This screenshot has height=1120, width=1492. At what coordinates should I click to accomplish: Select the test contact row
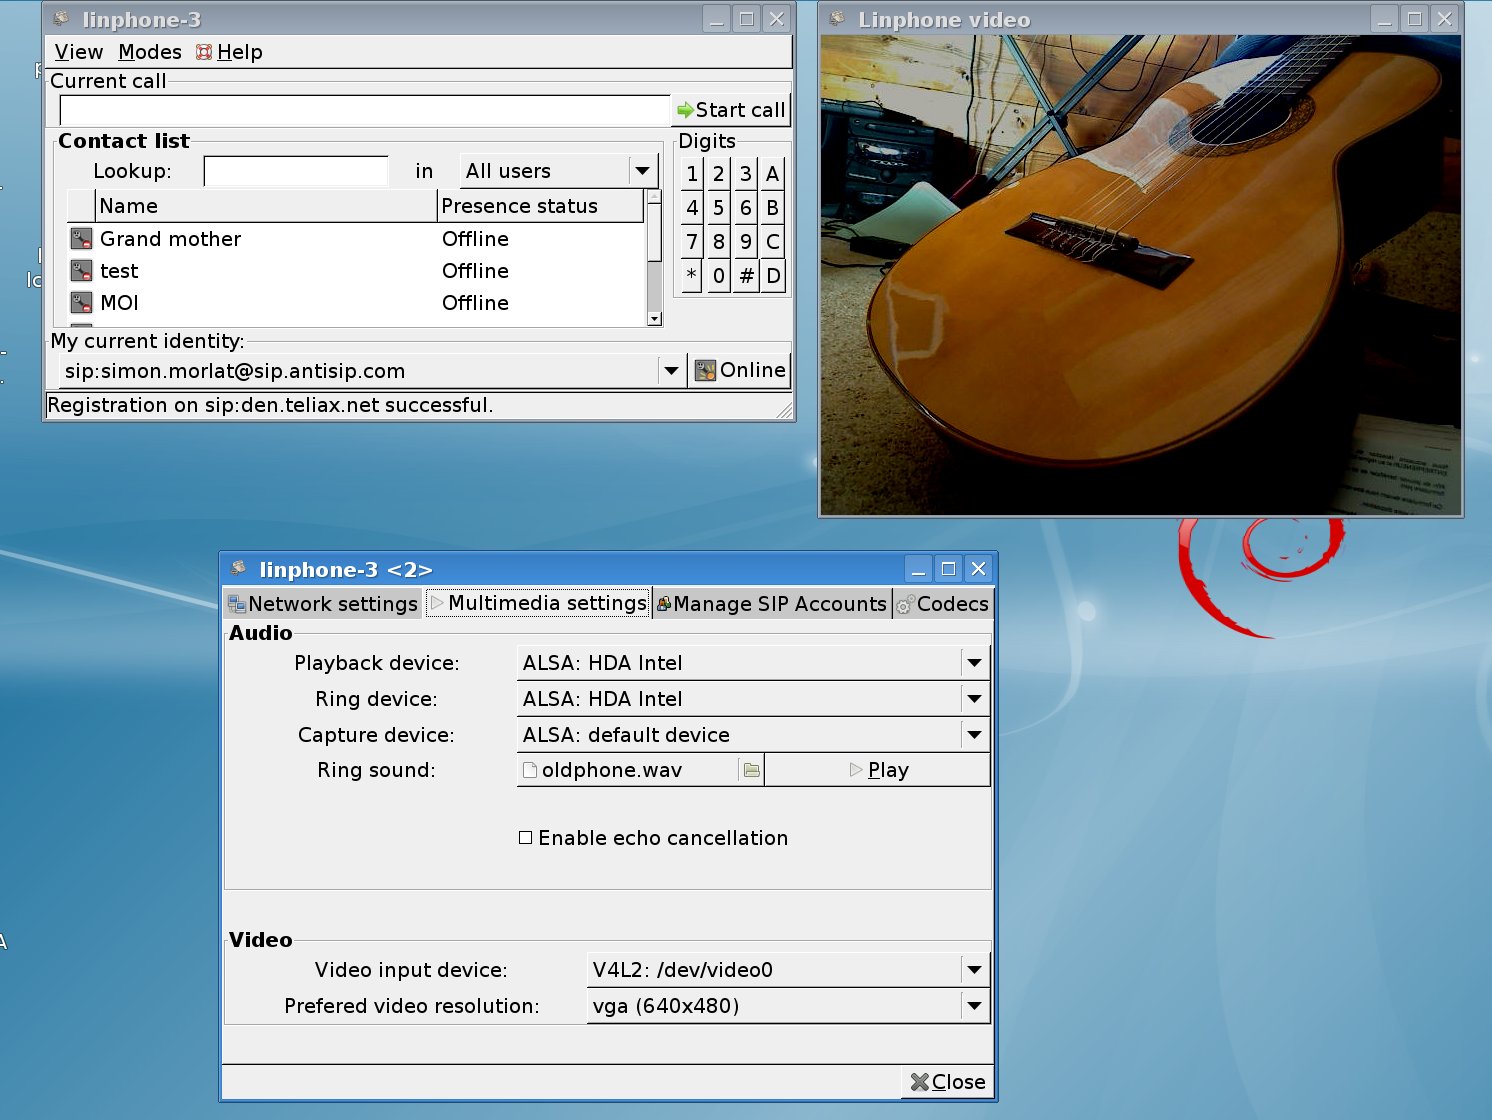click(356, 271)
